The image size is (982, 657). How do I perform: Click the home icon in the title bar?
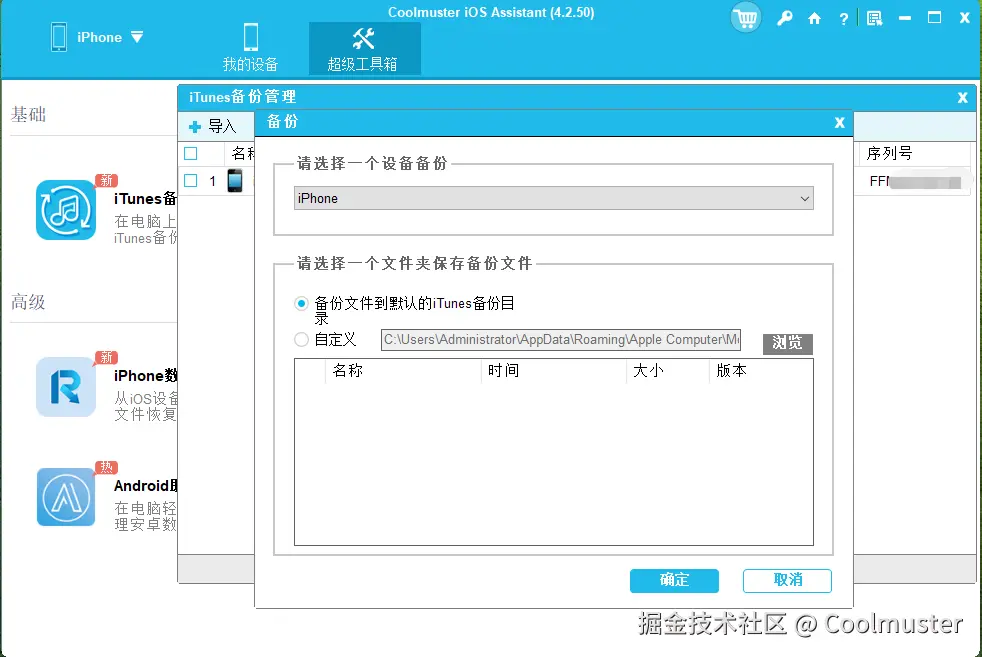tap(812, 17)
